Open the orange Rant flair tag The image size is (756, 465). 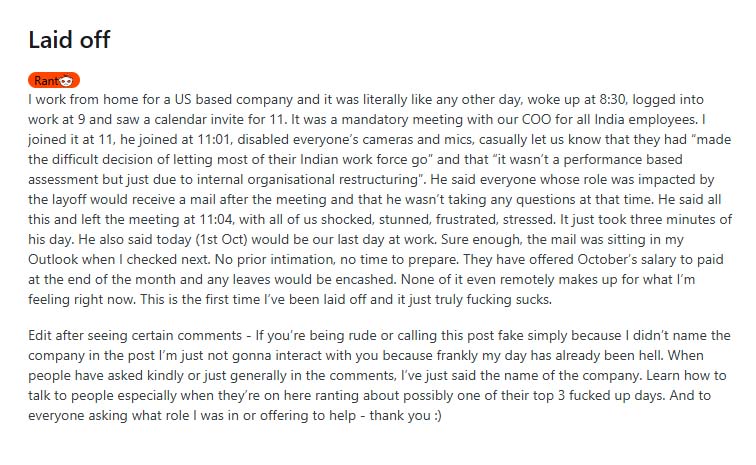[x=45, y=80]
